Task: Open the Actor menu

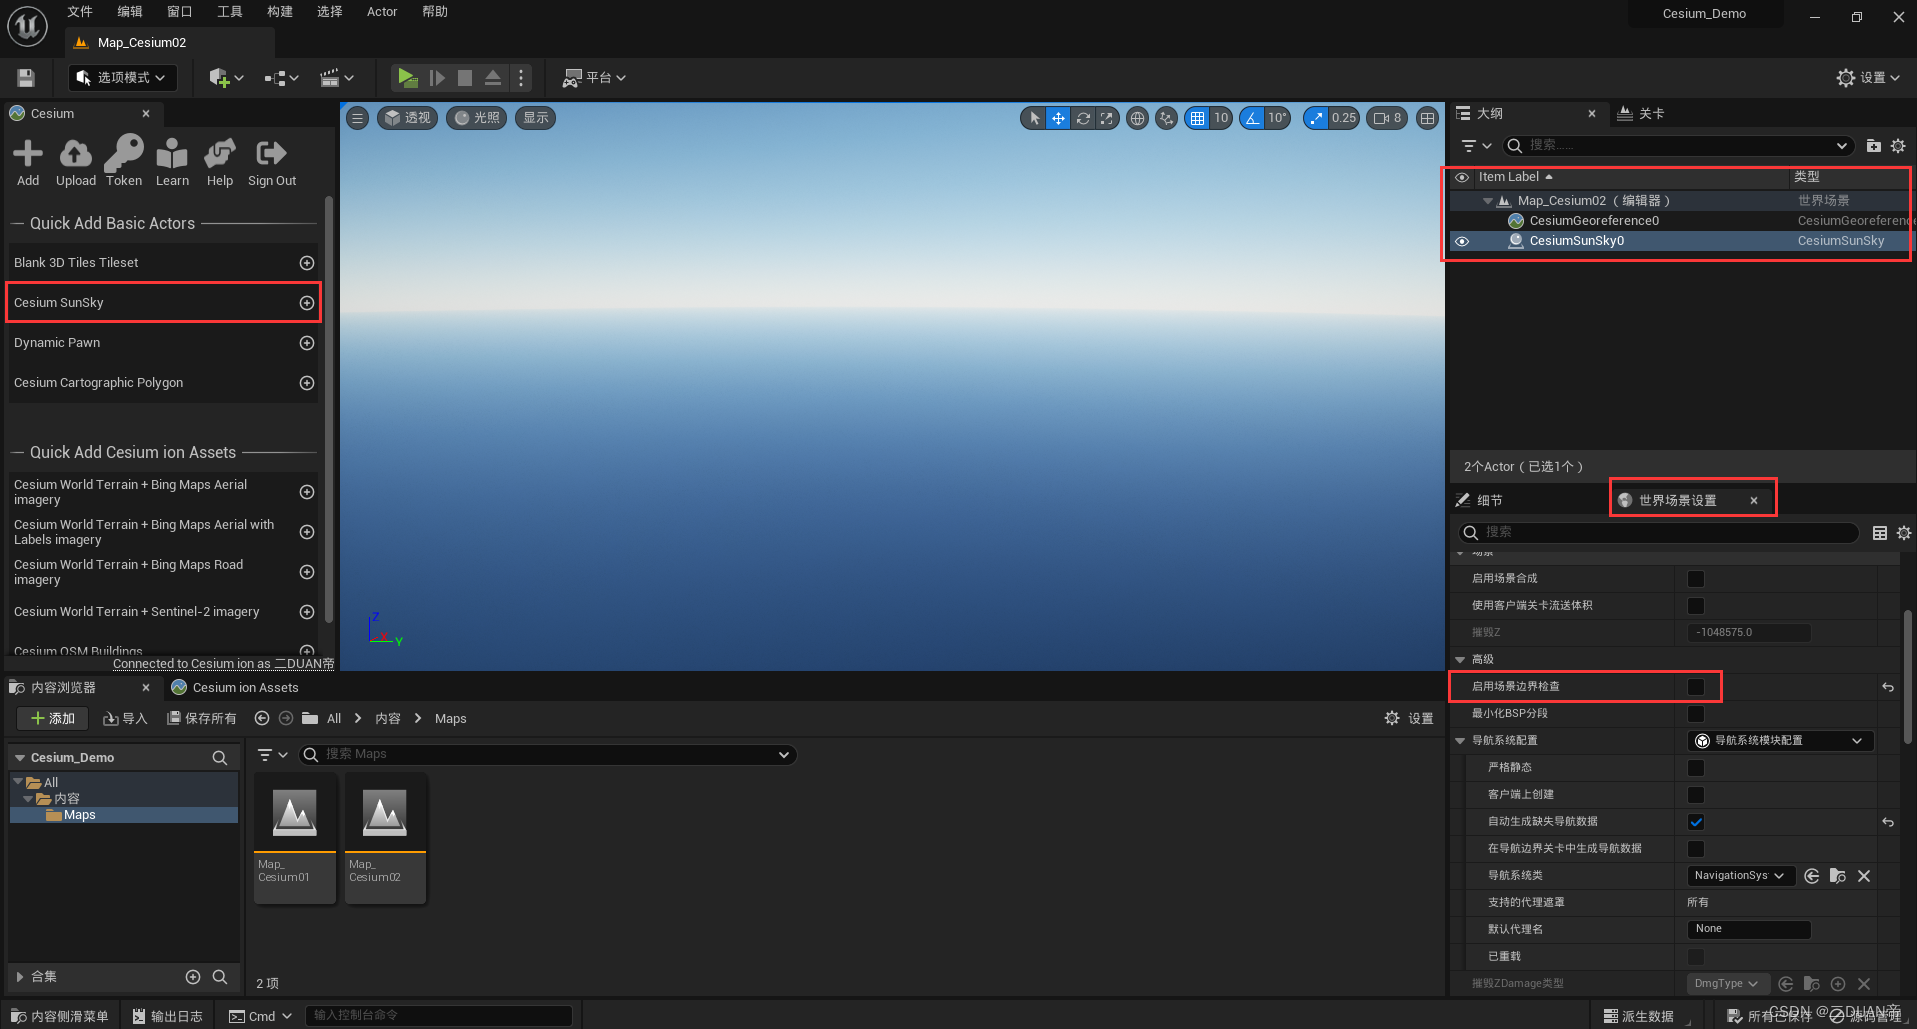Action: point(382,12)
